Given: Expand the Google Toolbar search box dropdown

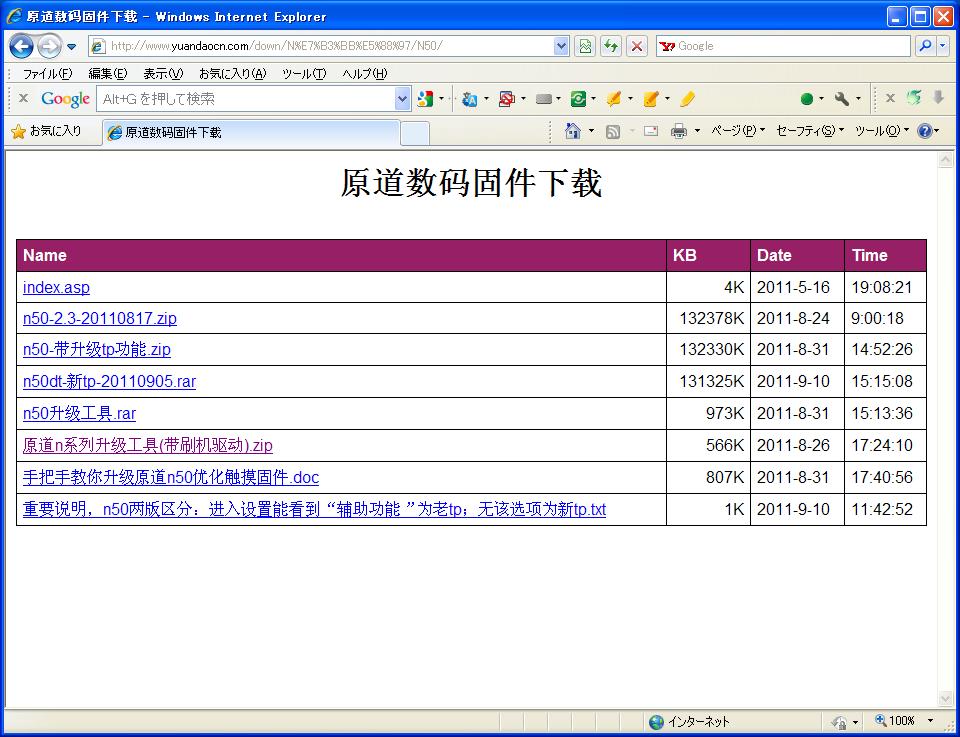Looking at the screenshot, I should click(x=402, y=99).
